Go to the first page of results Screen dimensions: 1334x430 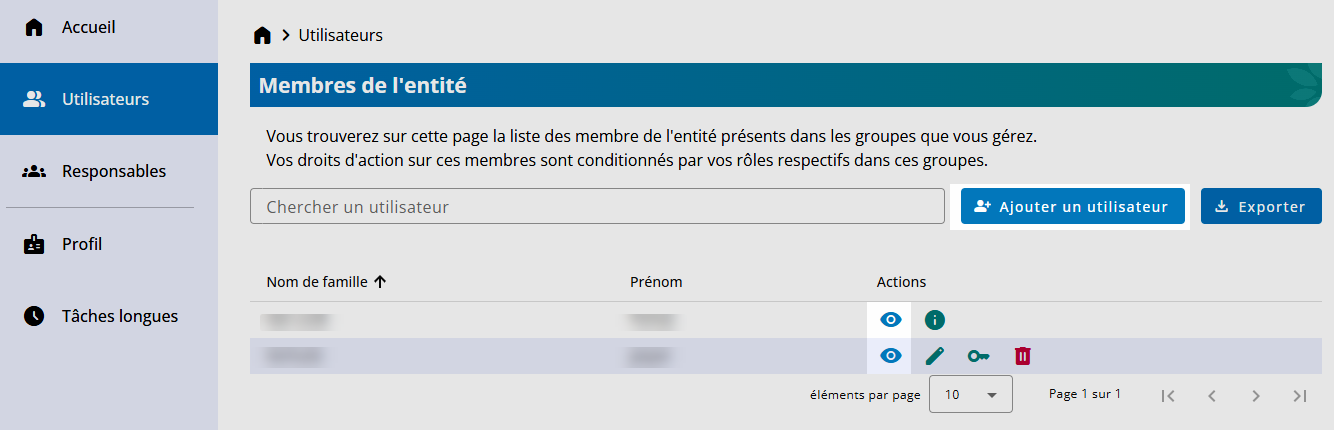1167,395
